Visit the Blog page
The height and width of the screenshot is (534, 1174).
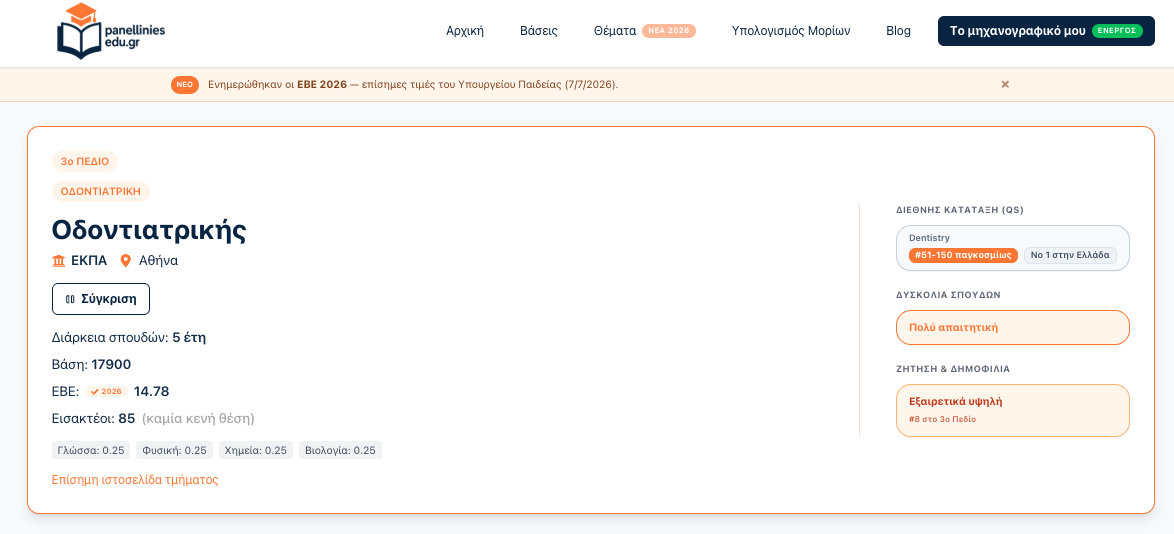point(898,31)
